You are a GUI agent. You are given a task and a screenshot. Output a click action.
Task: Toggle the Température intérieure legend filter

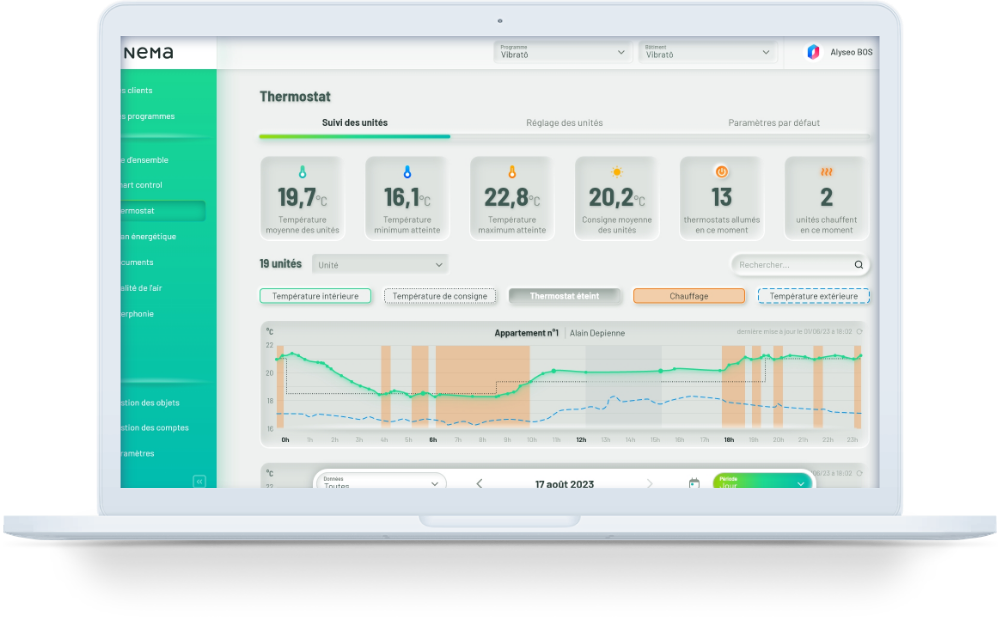click(x=315, y=296)
